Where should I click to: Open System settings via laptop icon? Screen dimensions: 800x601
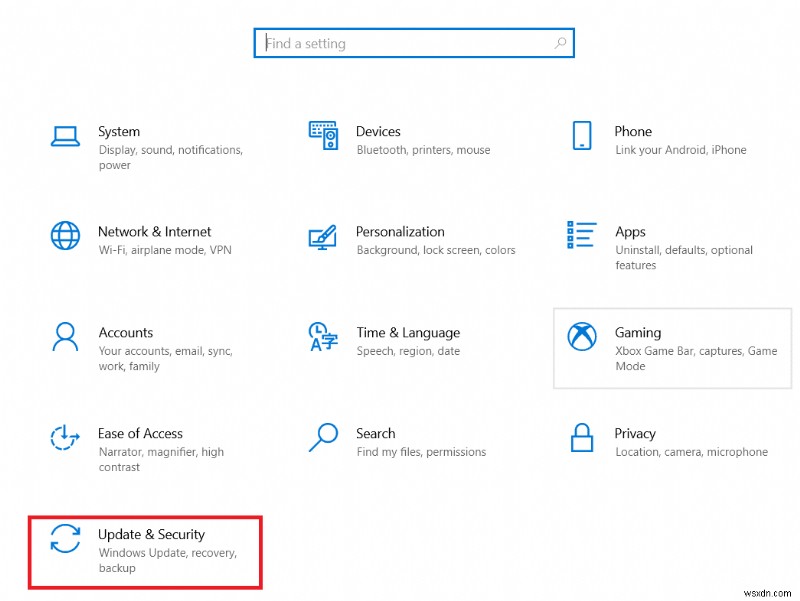pos(65,135)
